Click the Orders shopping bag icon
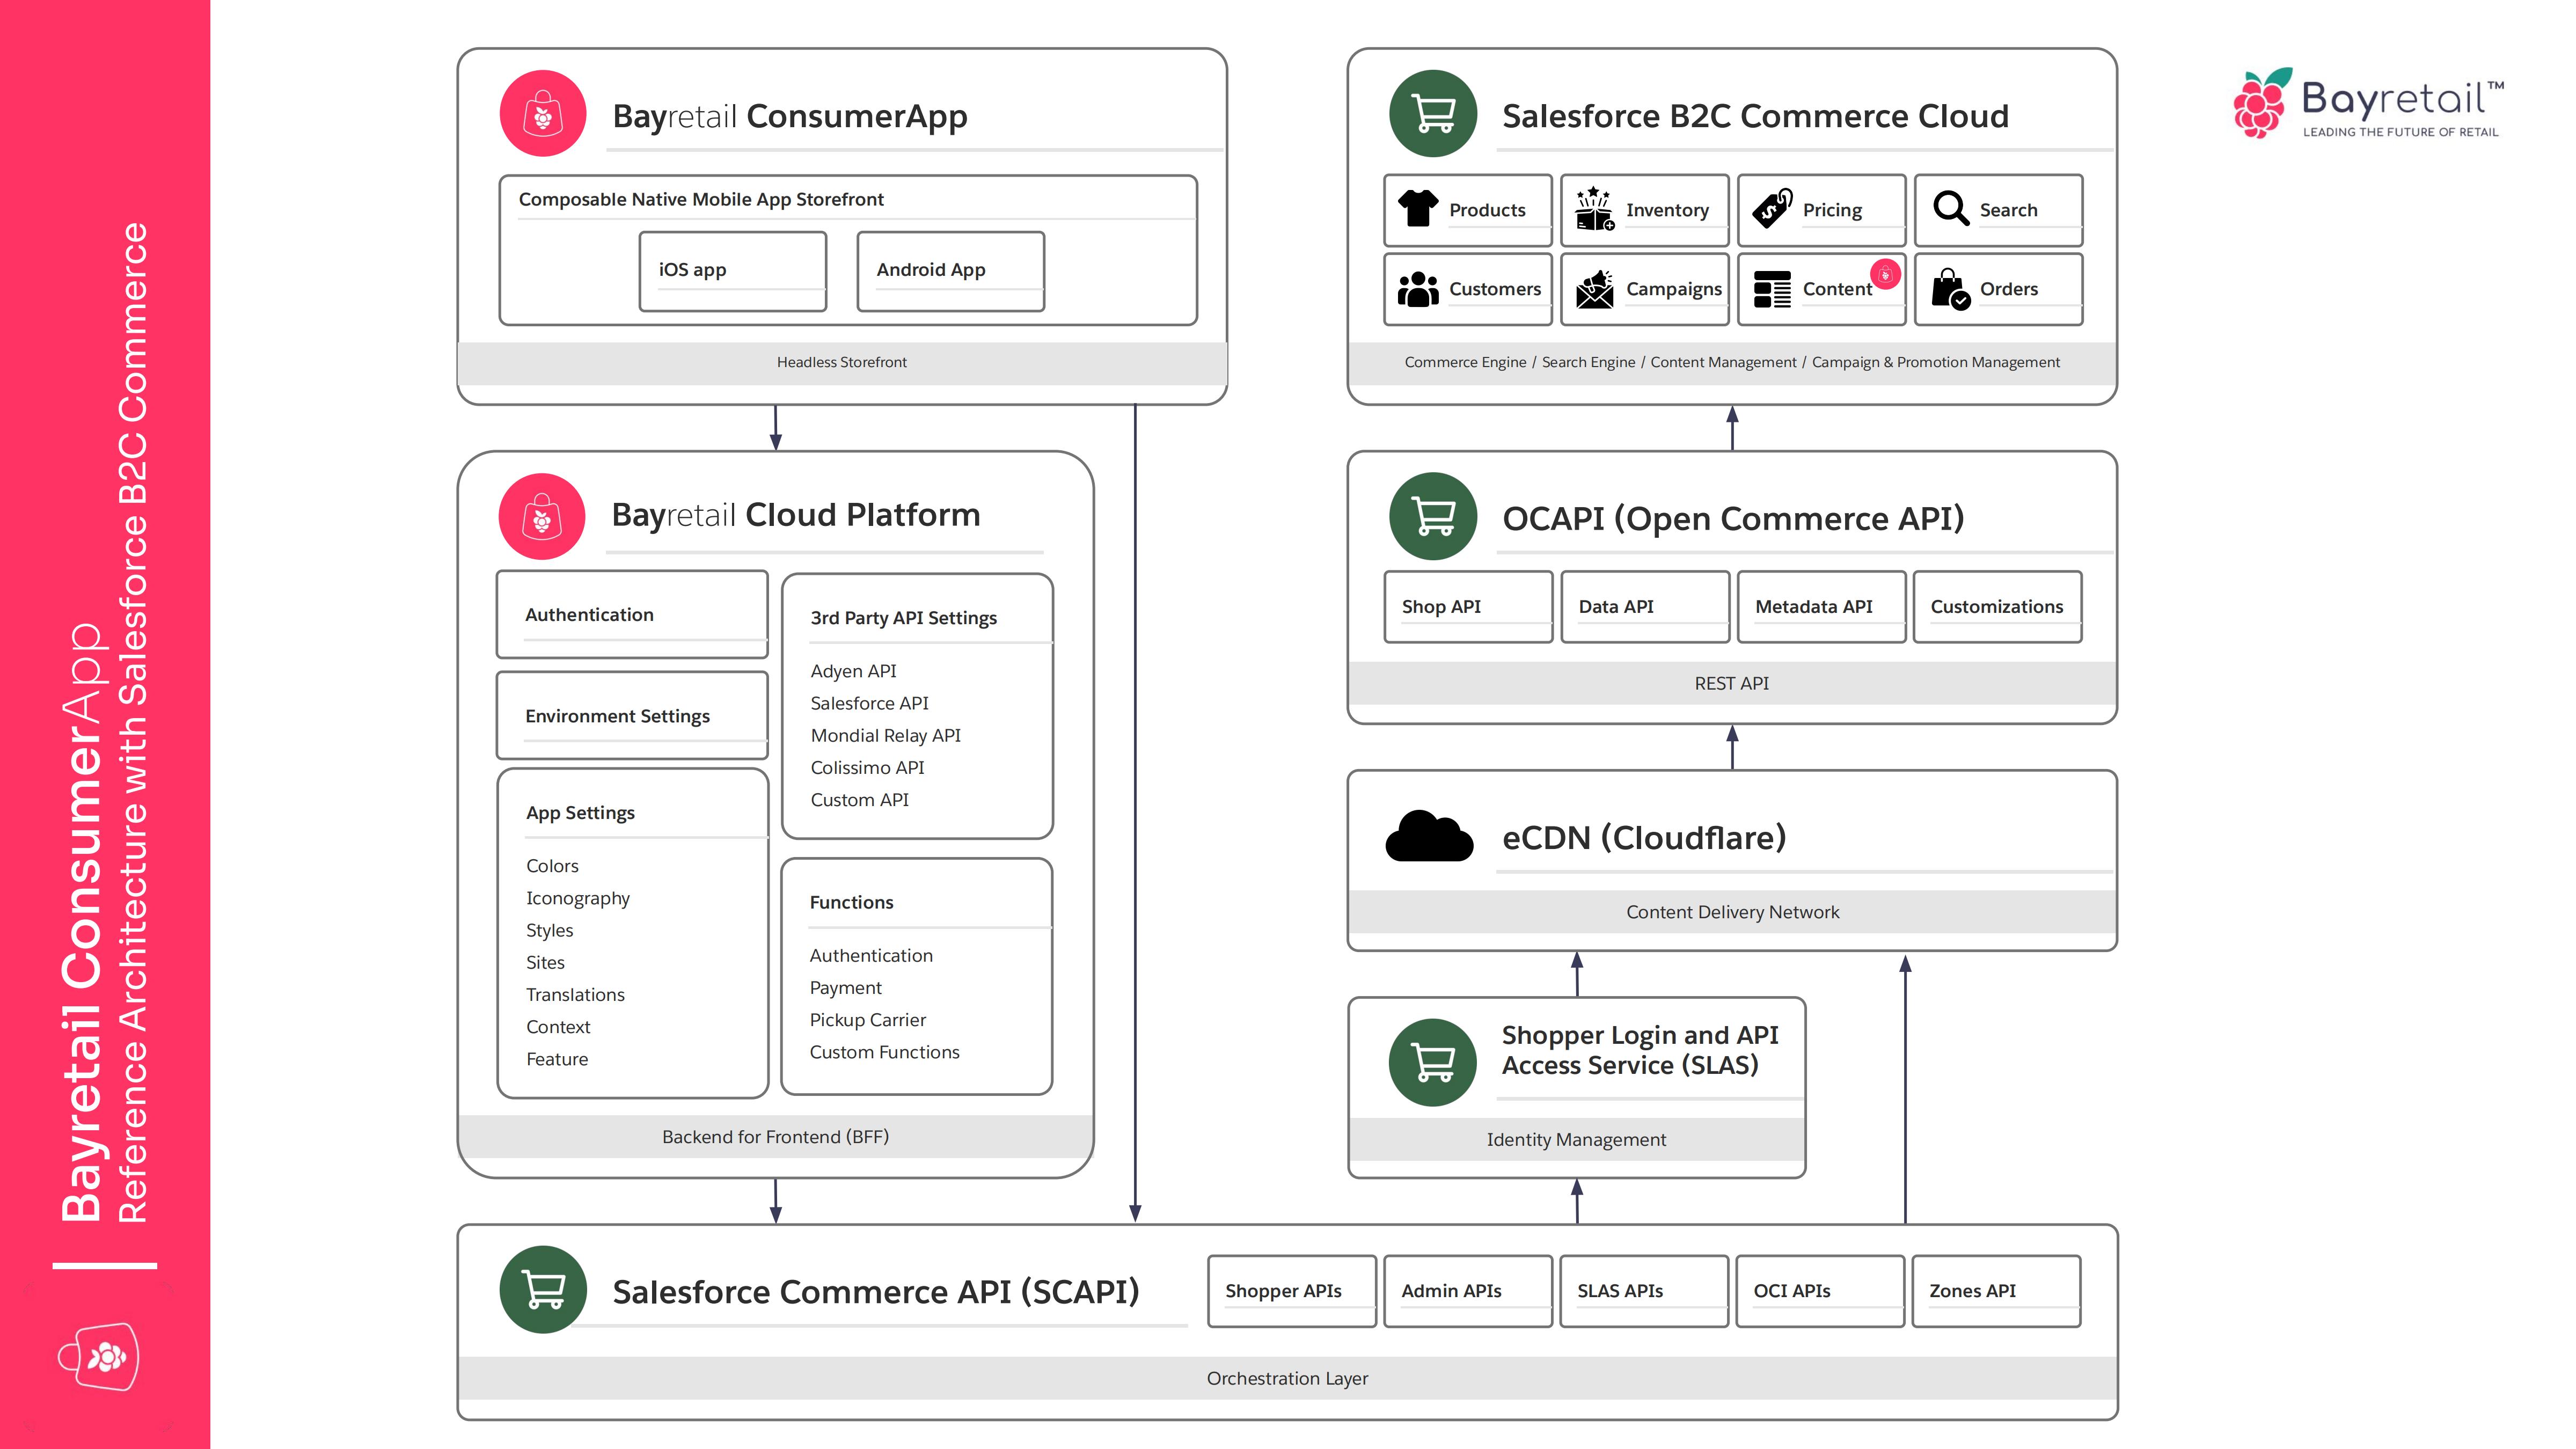Viewport: 2576px width, 1449px height. pos(1950,289)
